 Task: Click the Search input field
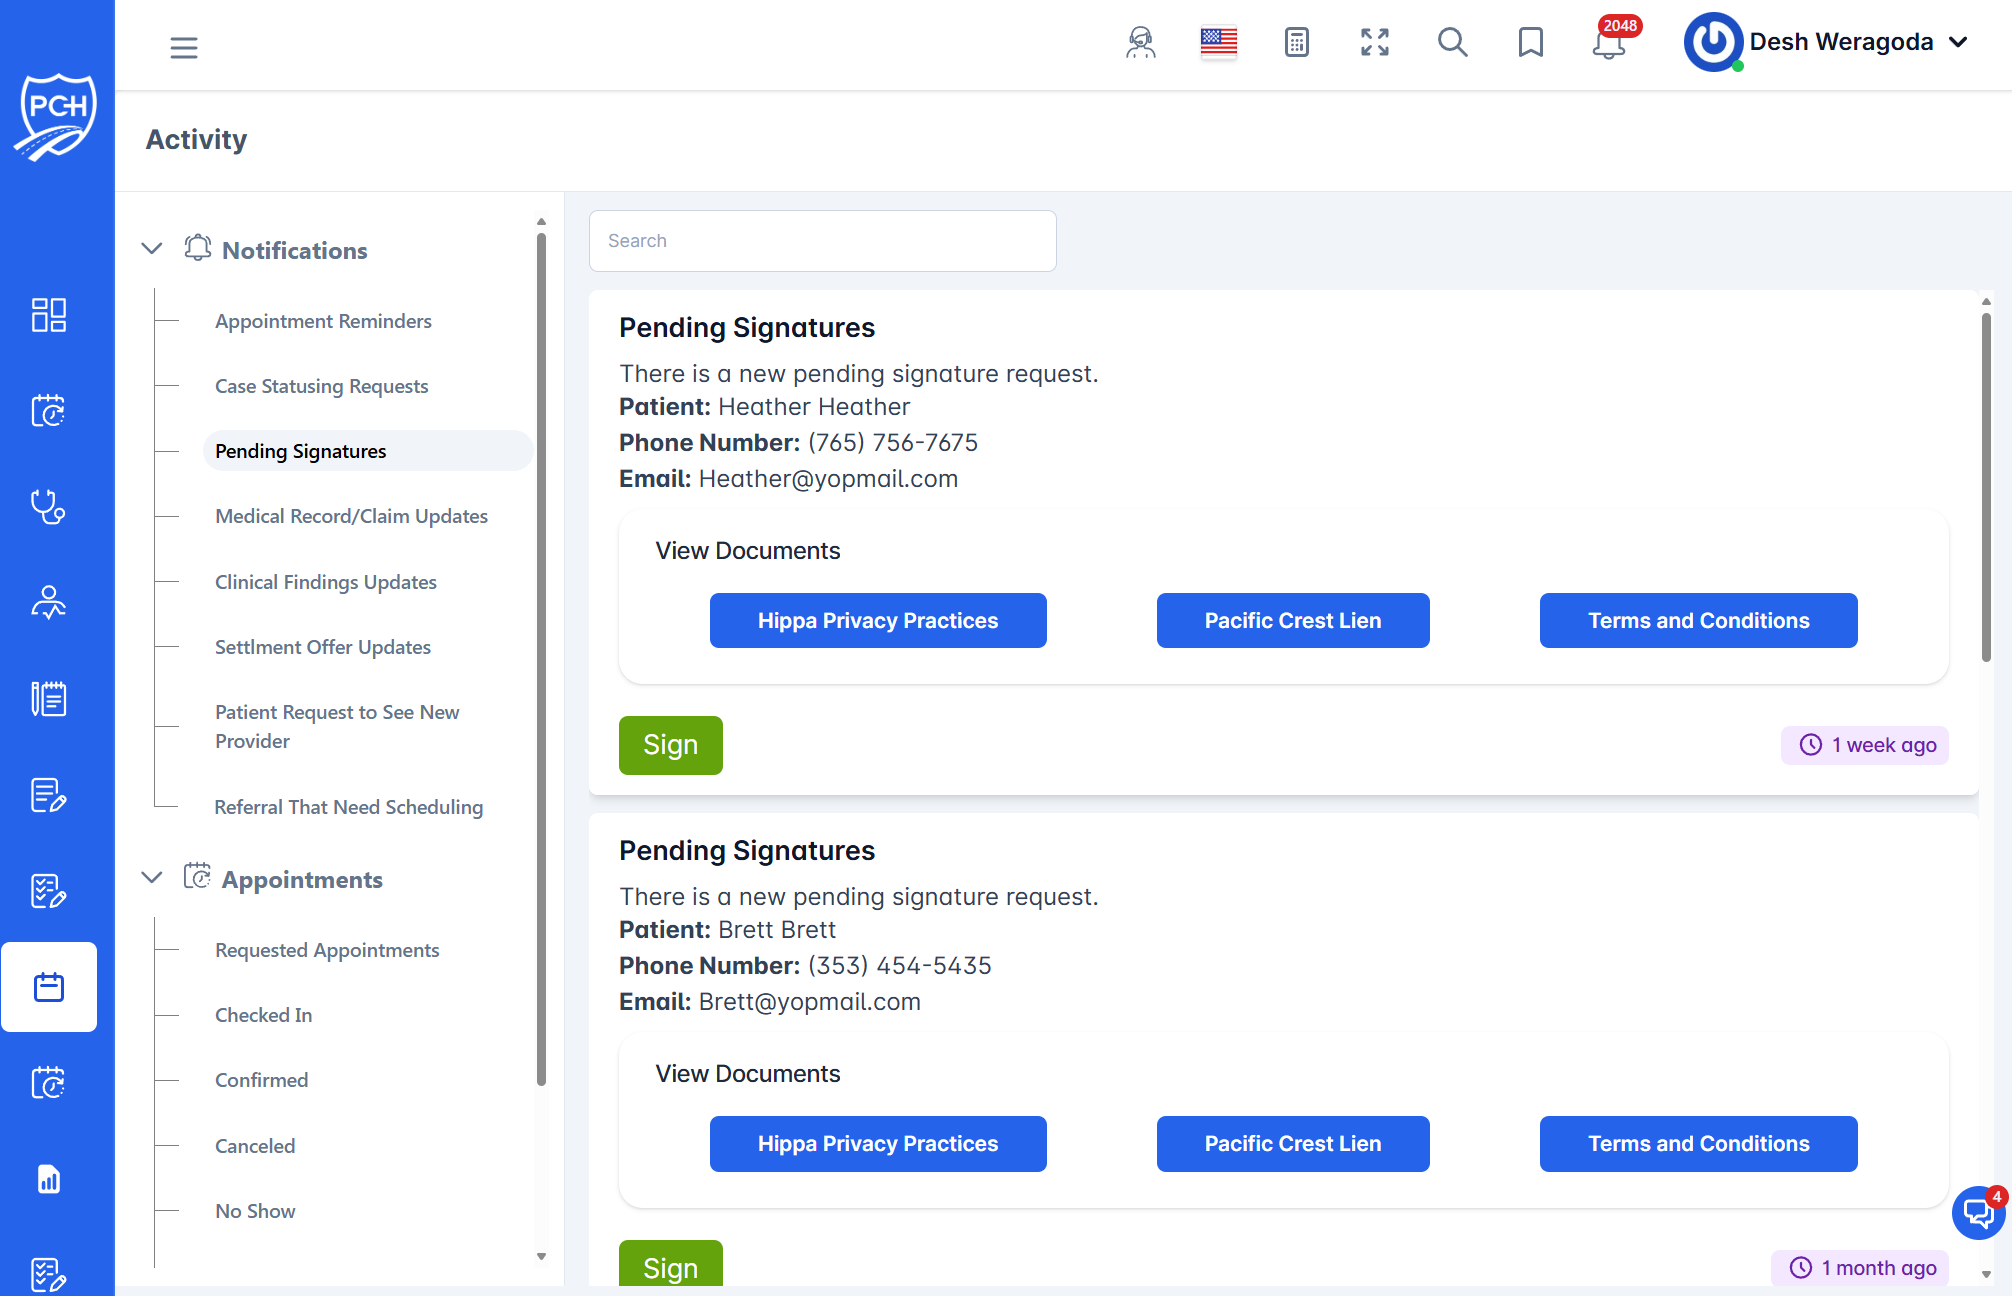click(822, 241)
